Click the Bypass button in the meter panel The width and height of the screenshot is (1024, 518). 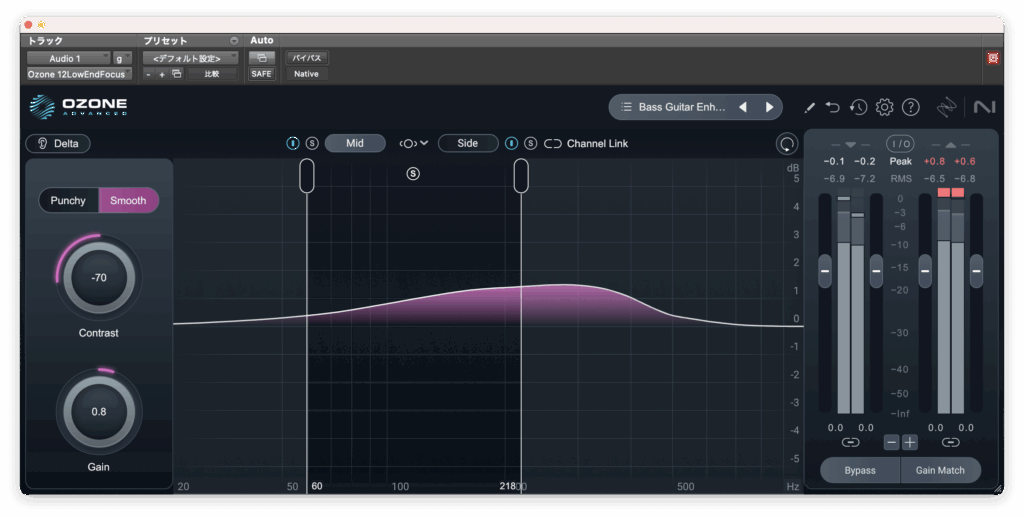tap(859, 470)
